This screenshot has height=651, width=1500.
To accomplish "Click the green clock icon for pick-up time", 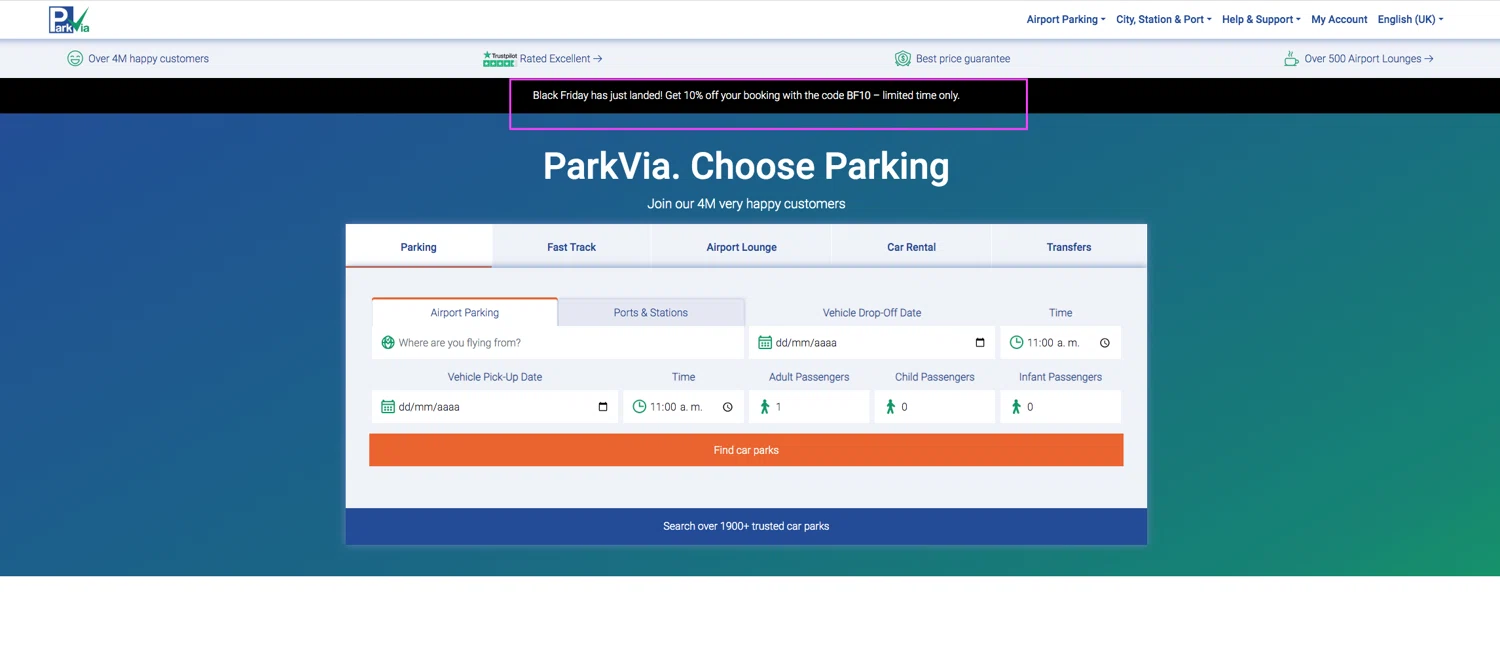I will pyautogui.click(x=639, y=407).
